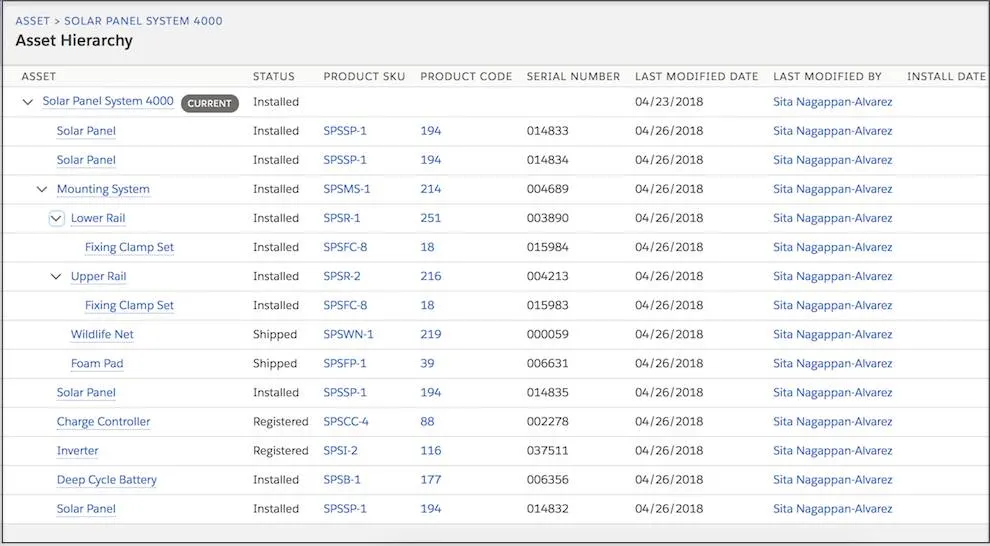Viewport: 990px width, 546px height.
Task: Open product code 251 link
Action: (431, 218)
